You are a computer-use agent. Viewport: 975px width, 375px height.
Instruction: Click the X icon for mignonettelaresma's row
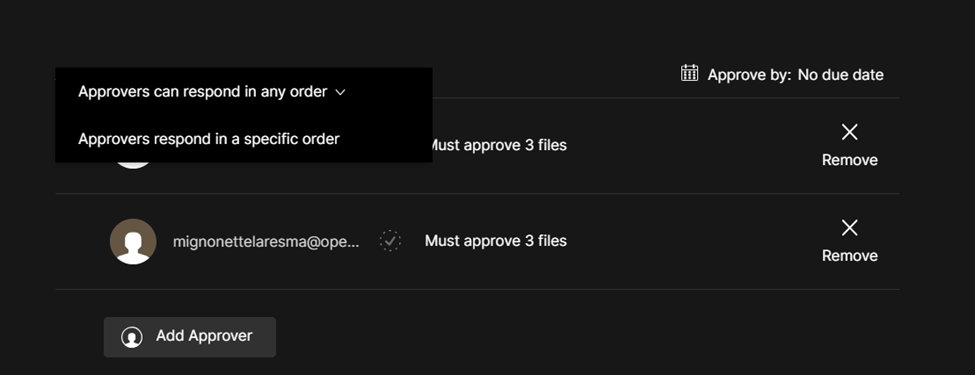(849, 228)
